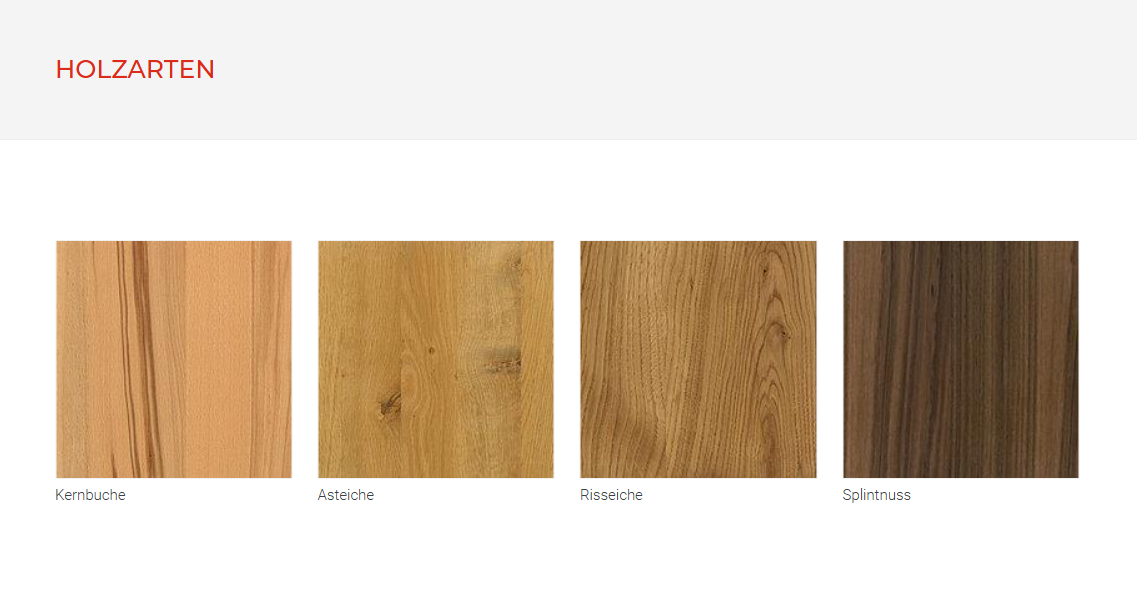Select the Kernbuche wood sample image
The image size is (1137, 597).
[x=174, y=359]
